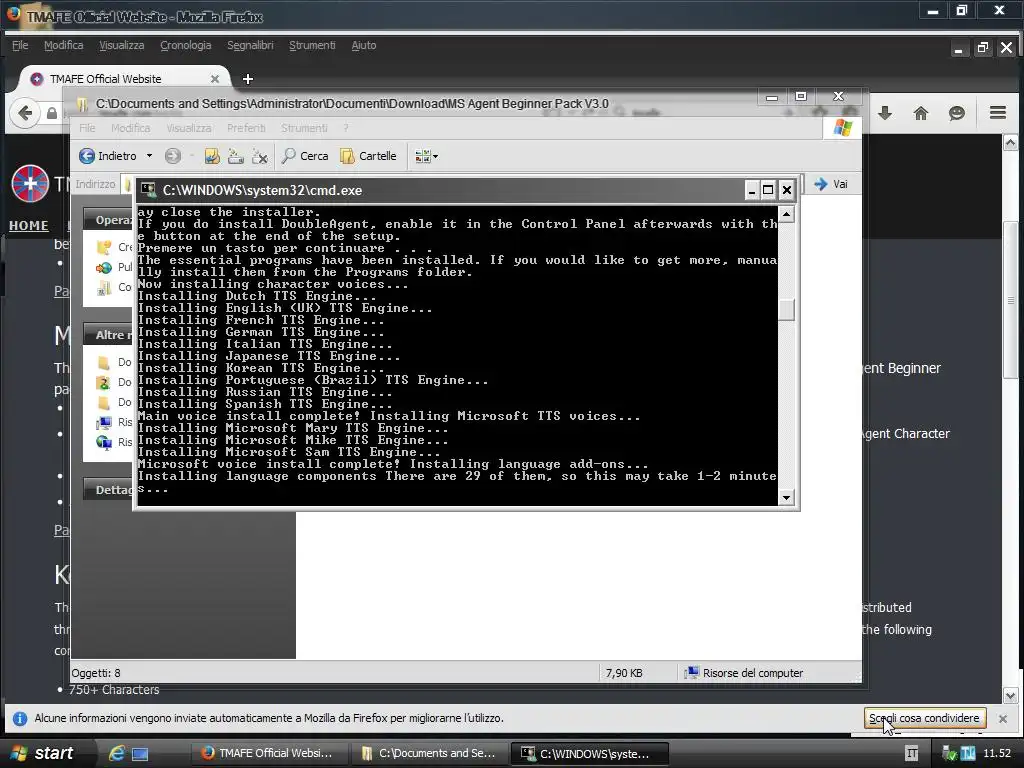Click the TMAFE site logo
1024x768 pixels.
pyautogui.click(x=30, y=184)
